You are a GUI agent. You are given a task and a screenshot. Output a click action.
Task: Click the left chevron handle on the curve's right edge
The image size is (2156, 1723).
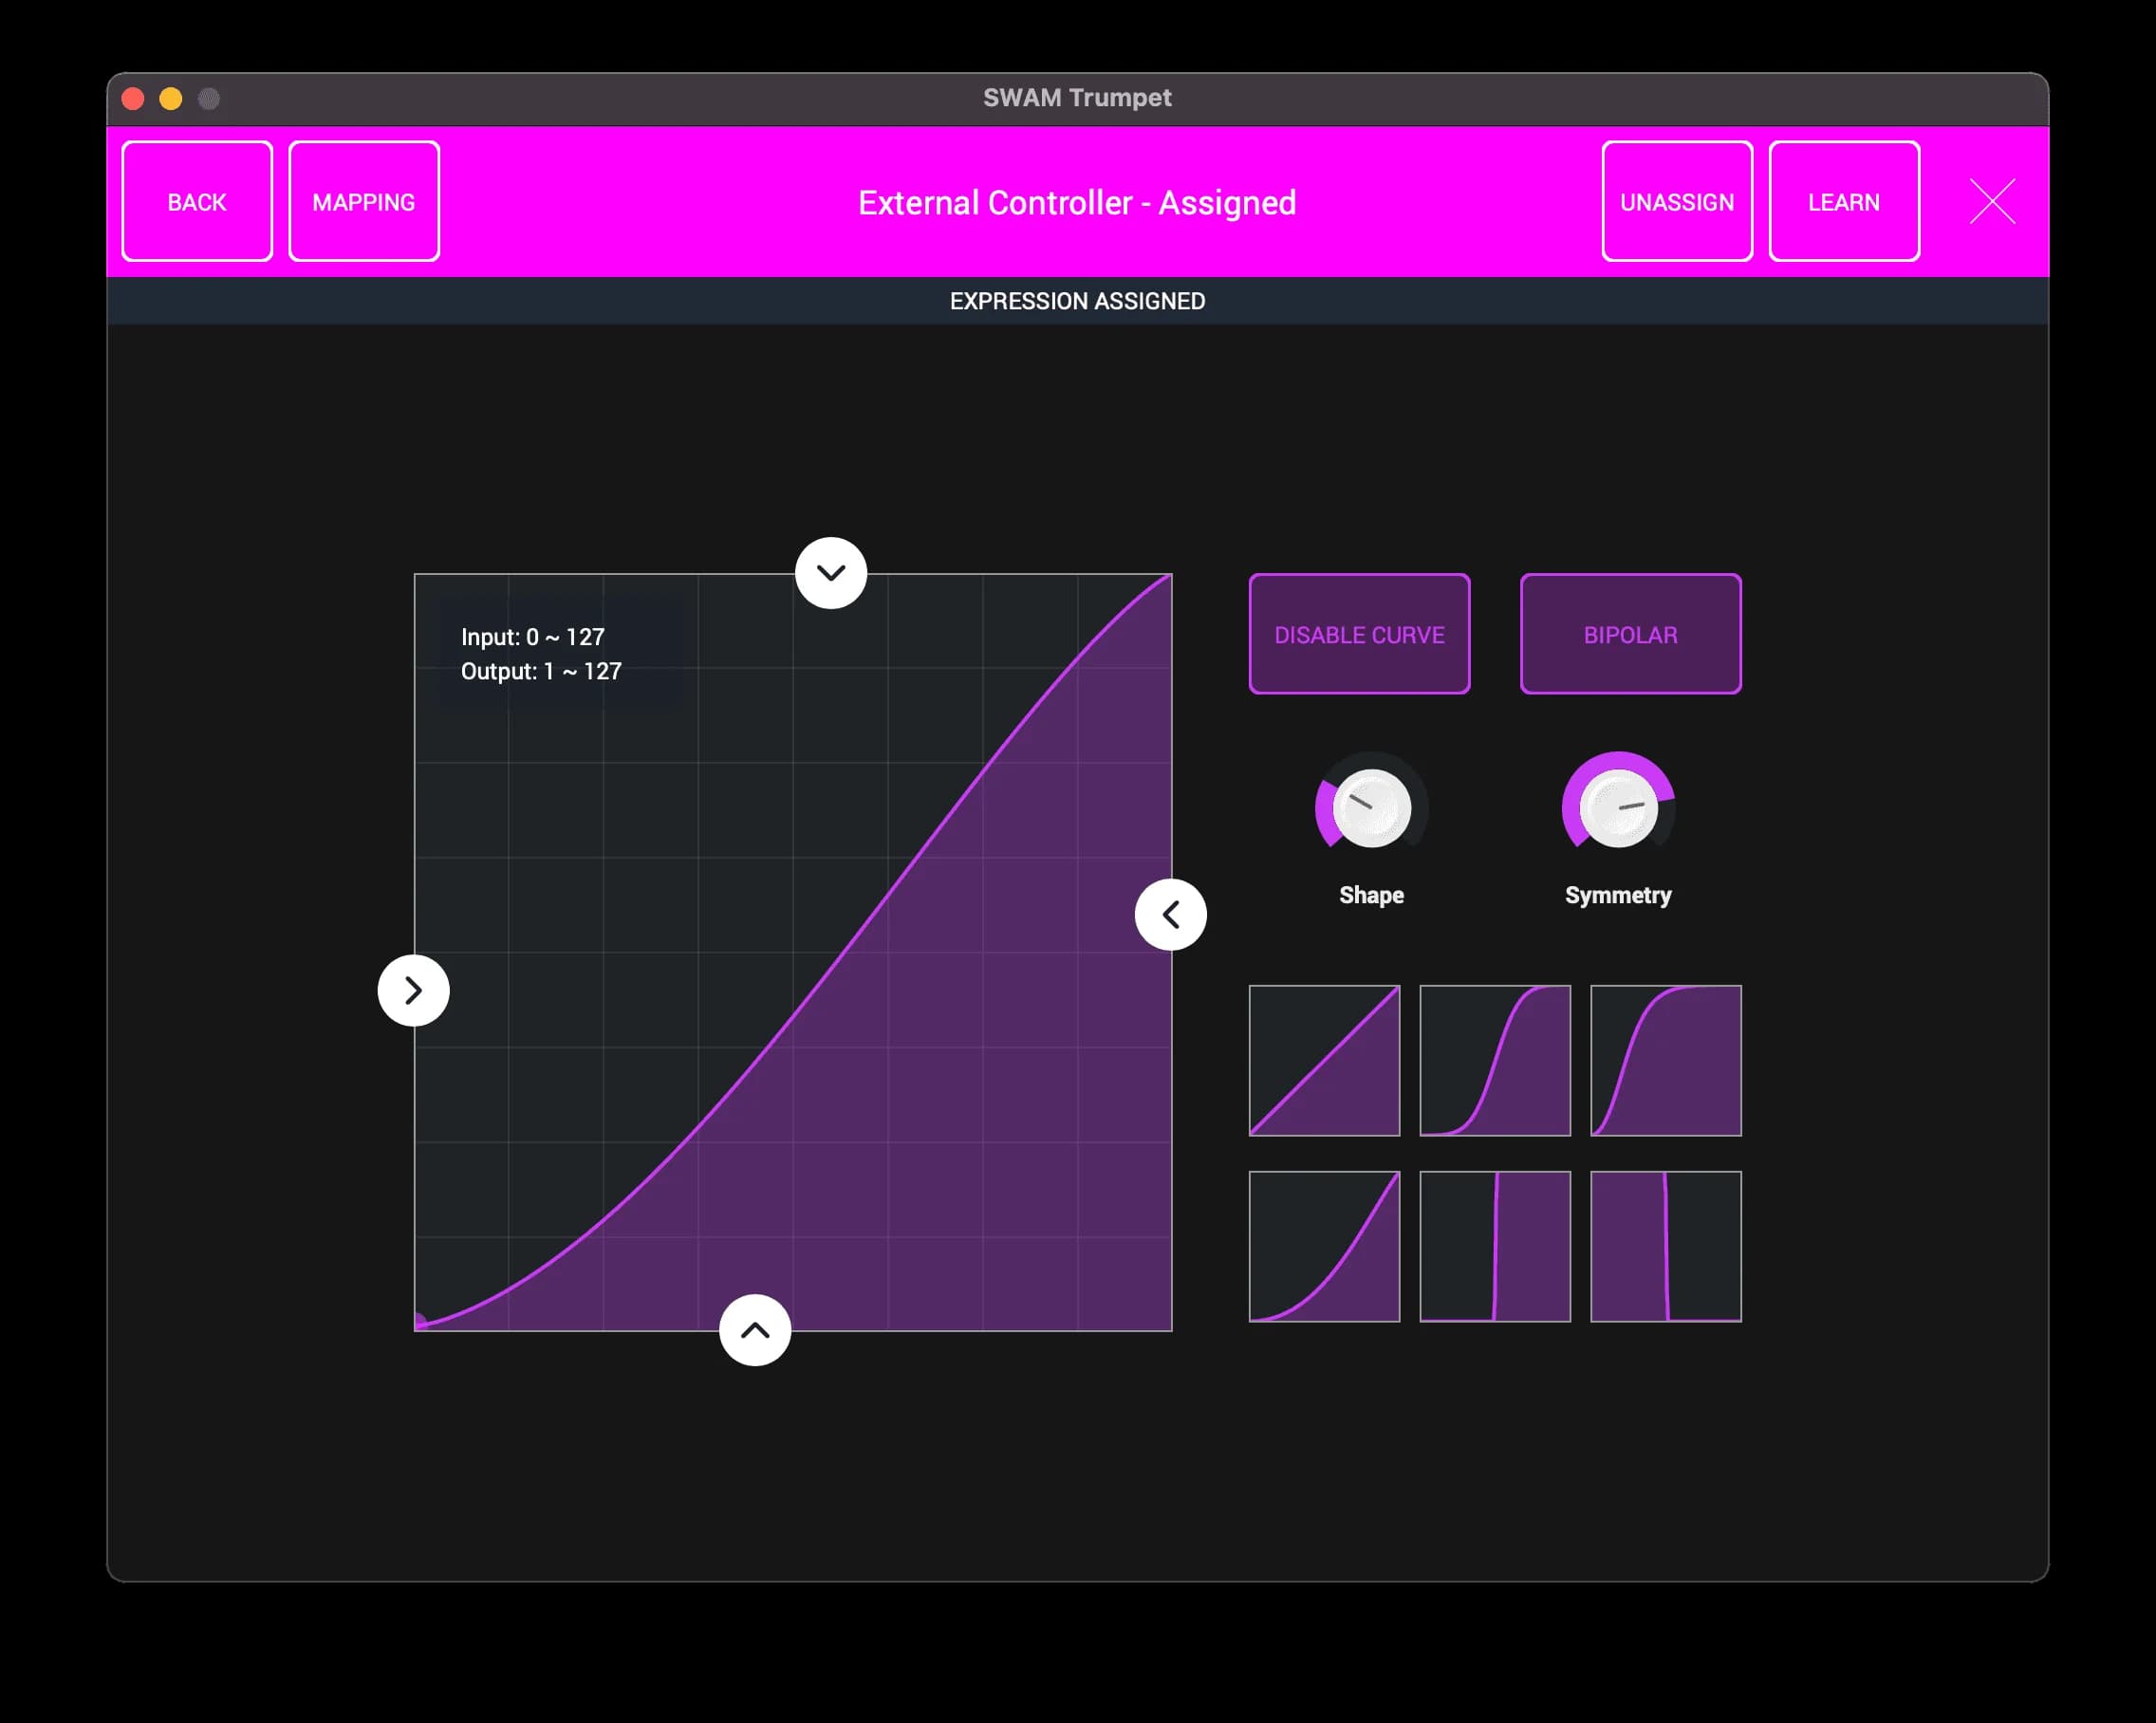pyautogui.click(x=1170, y=914)
